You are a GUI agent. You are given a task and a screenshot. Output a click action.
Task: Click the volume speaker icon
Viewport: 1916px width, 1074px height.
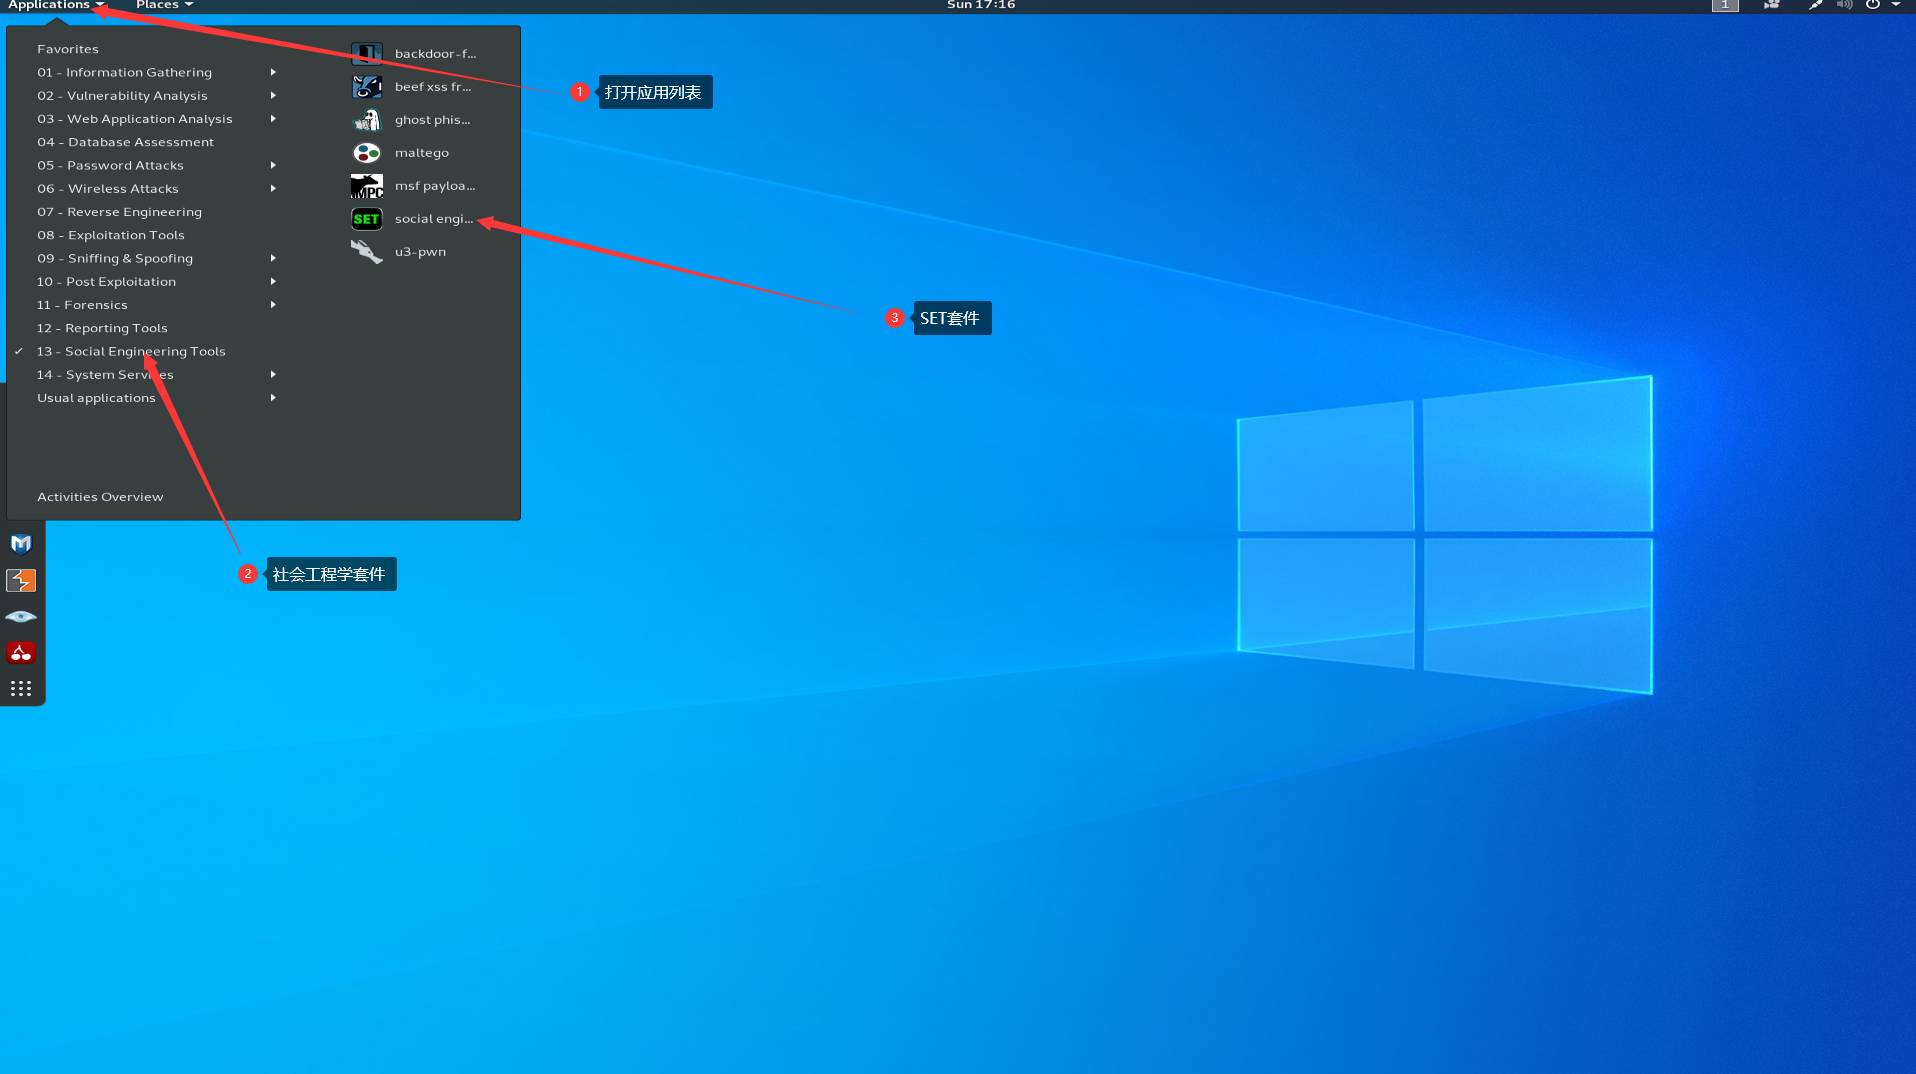pyautogui.click(x=1844, y=5)
